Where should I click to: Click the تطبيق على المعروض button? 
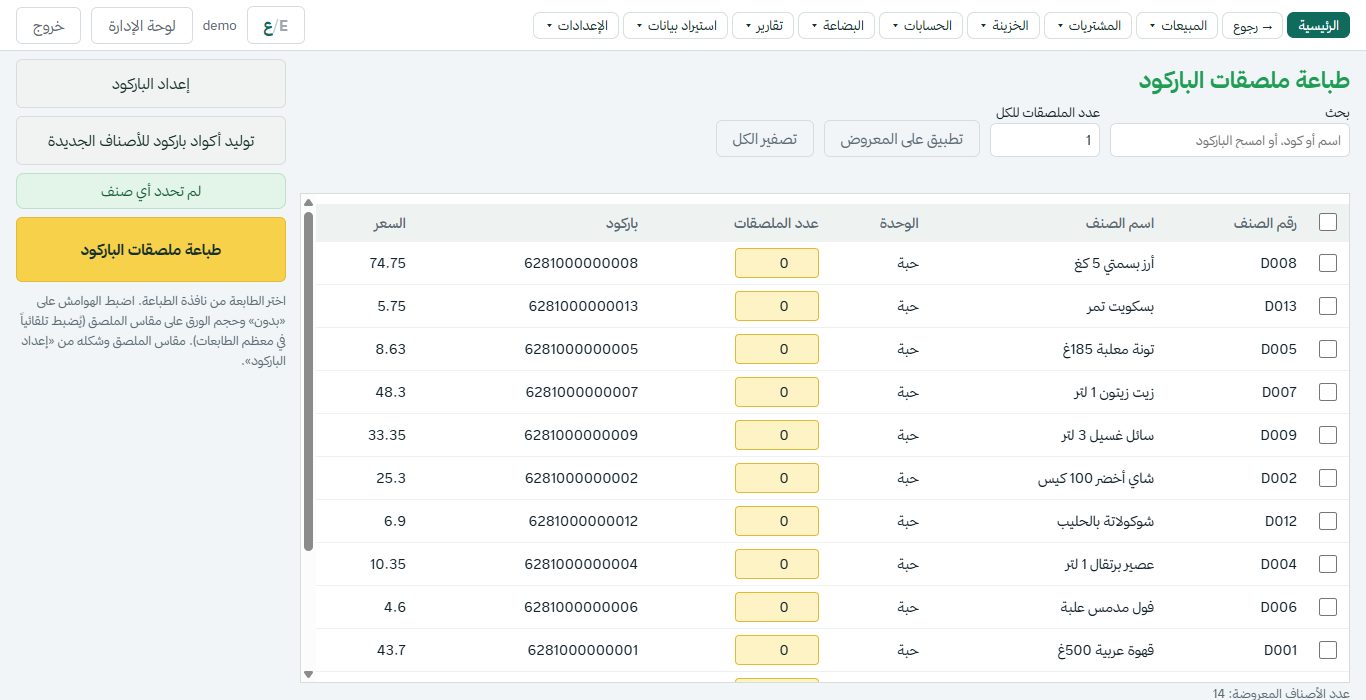pos(902,139)
